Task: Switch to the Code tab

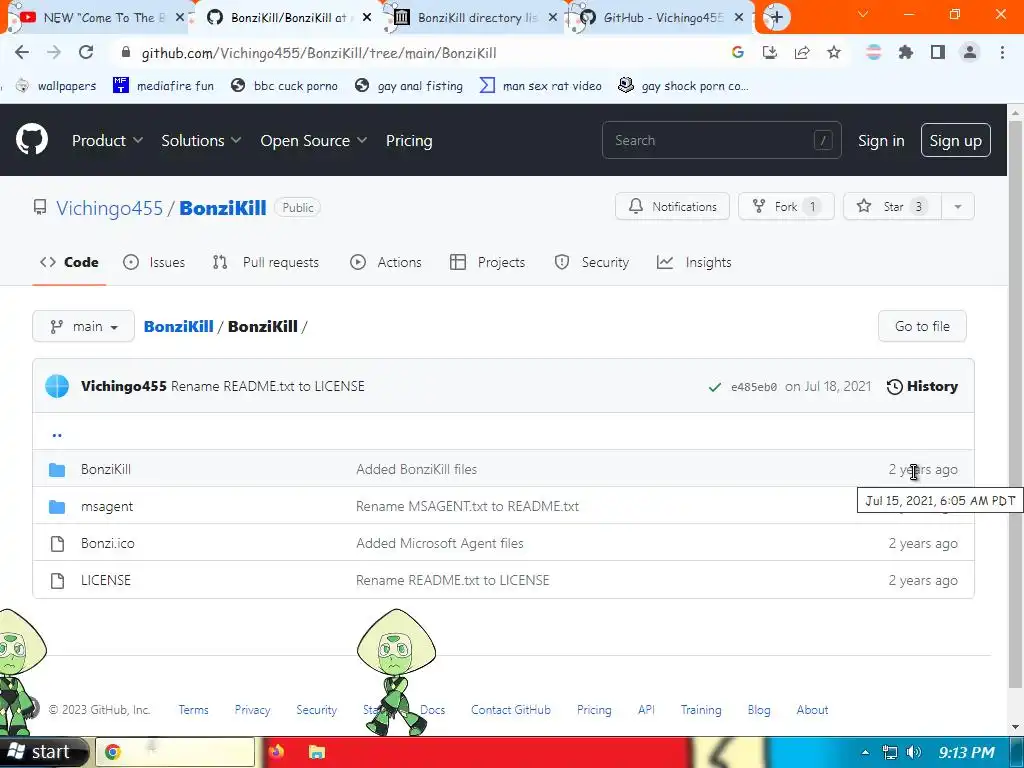Action: (69, 262)
